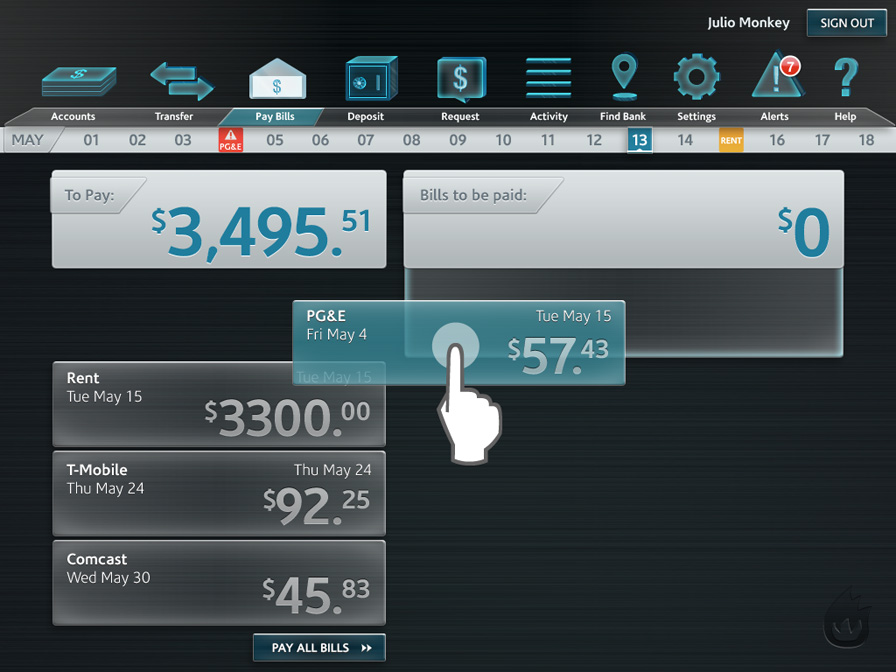Open the Settings gear icon
The height and width of the screenshot is (672, 896).
[x=696, y=78]
